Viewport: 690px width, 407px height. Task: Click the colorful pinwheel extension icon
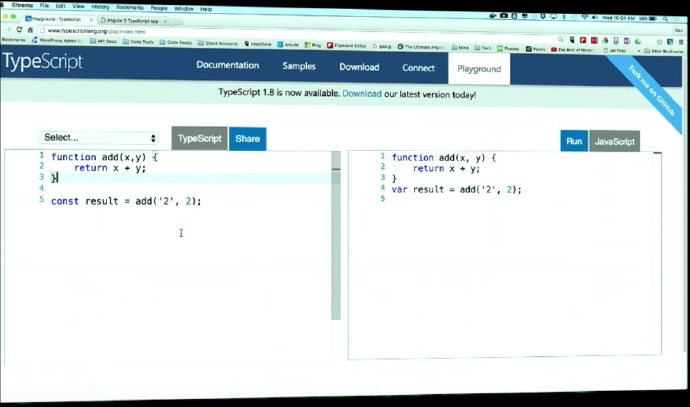click(605, 40)
